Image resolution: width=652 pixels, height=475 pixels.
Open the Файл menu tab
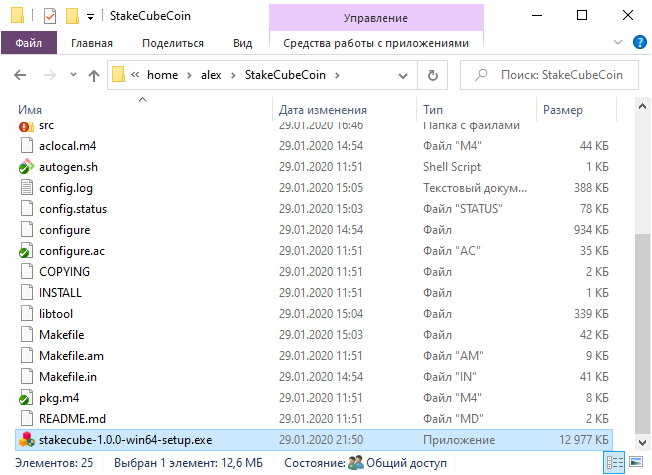(x=29, y=43)
